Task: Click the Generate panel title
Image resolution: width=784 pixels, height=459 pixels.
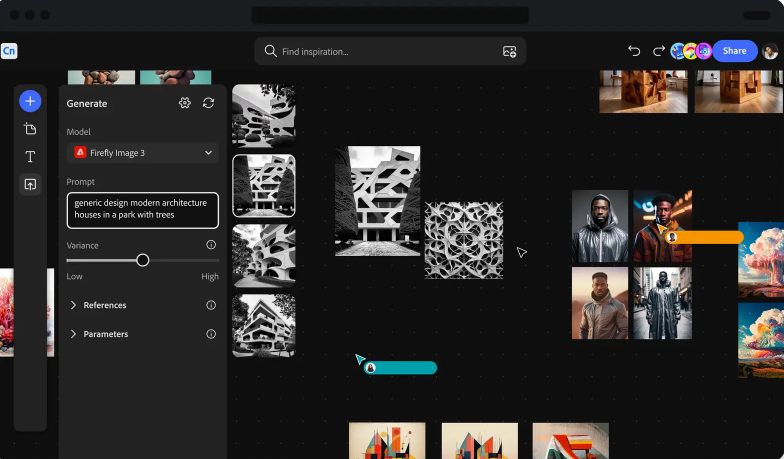Action: (87, 104)
